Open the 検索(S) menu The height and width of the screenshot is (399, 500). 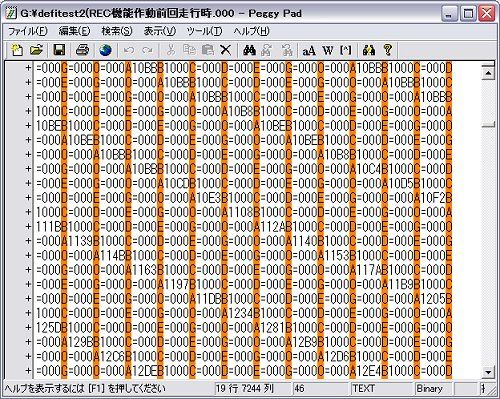point(117,31)
